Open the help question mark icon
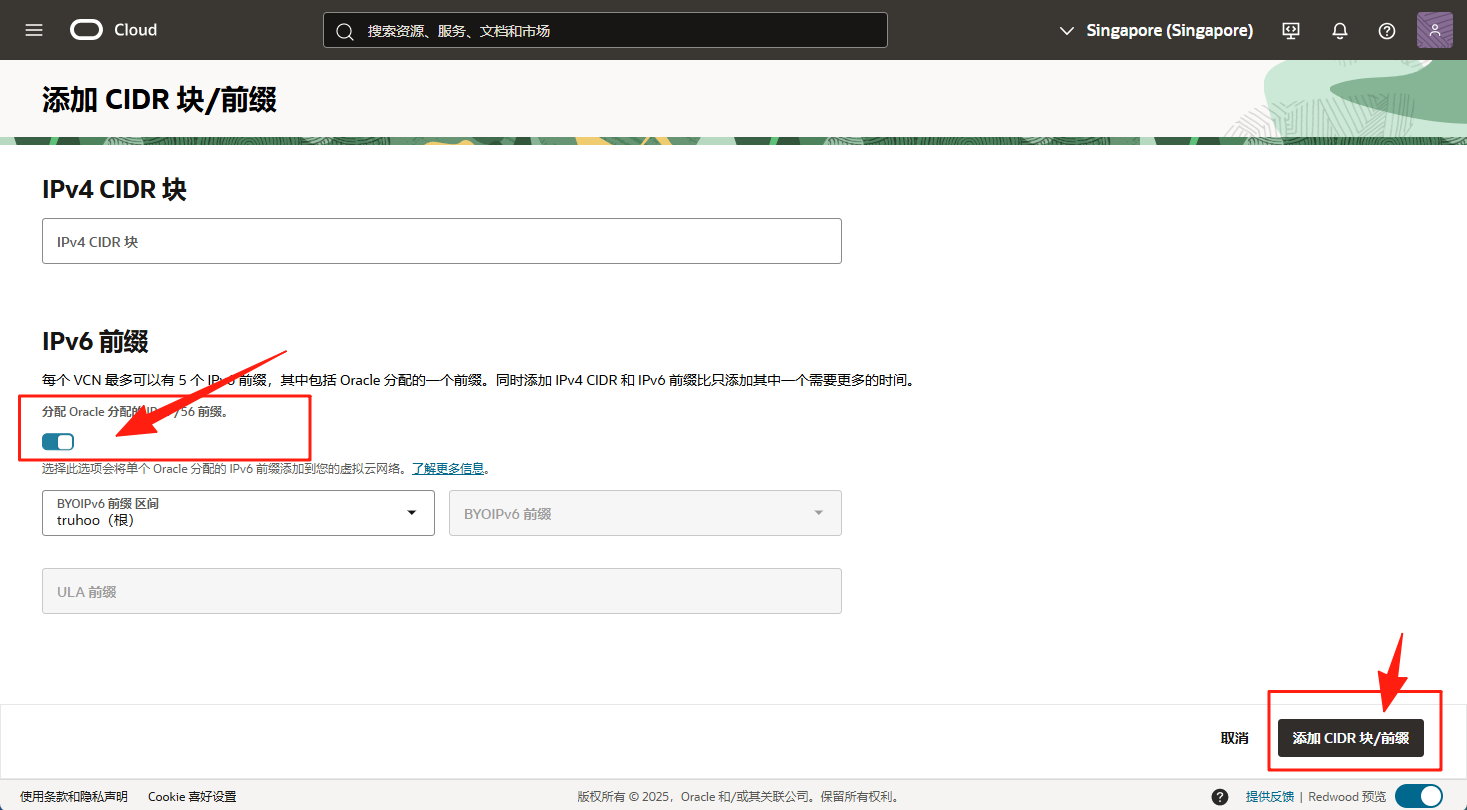1467x810 pixels. [x=1387, y=30]
